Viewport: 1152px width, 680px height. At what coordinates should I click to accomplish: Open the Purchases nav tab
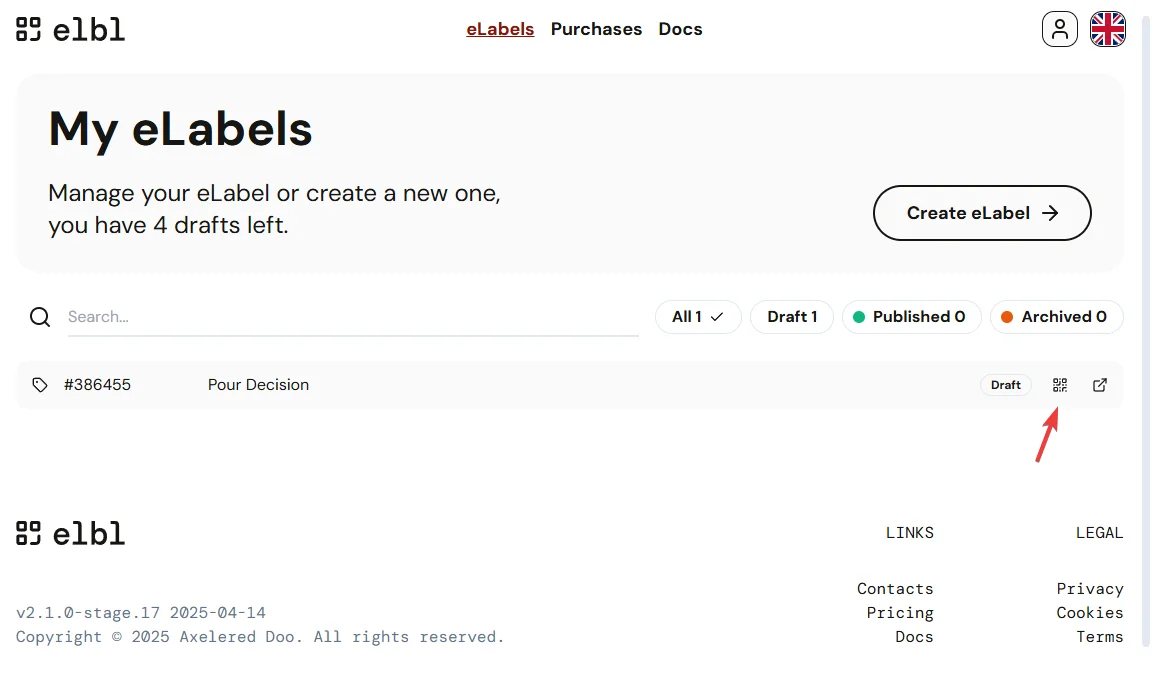click(596, 29)
